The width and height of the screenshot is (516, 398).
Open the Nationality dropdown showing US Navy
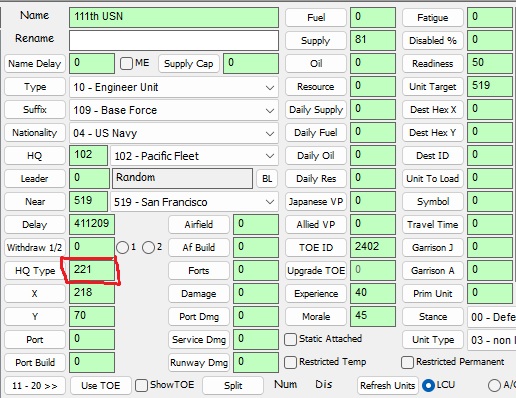point(174,133)
